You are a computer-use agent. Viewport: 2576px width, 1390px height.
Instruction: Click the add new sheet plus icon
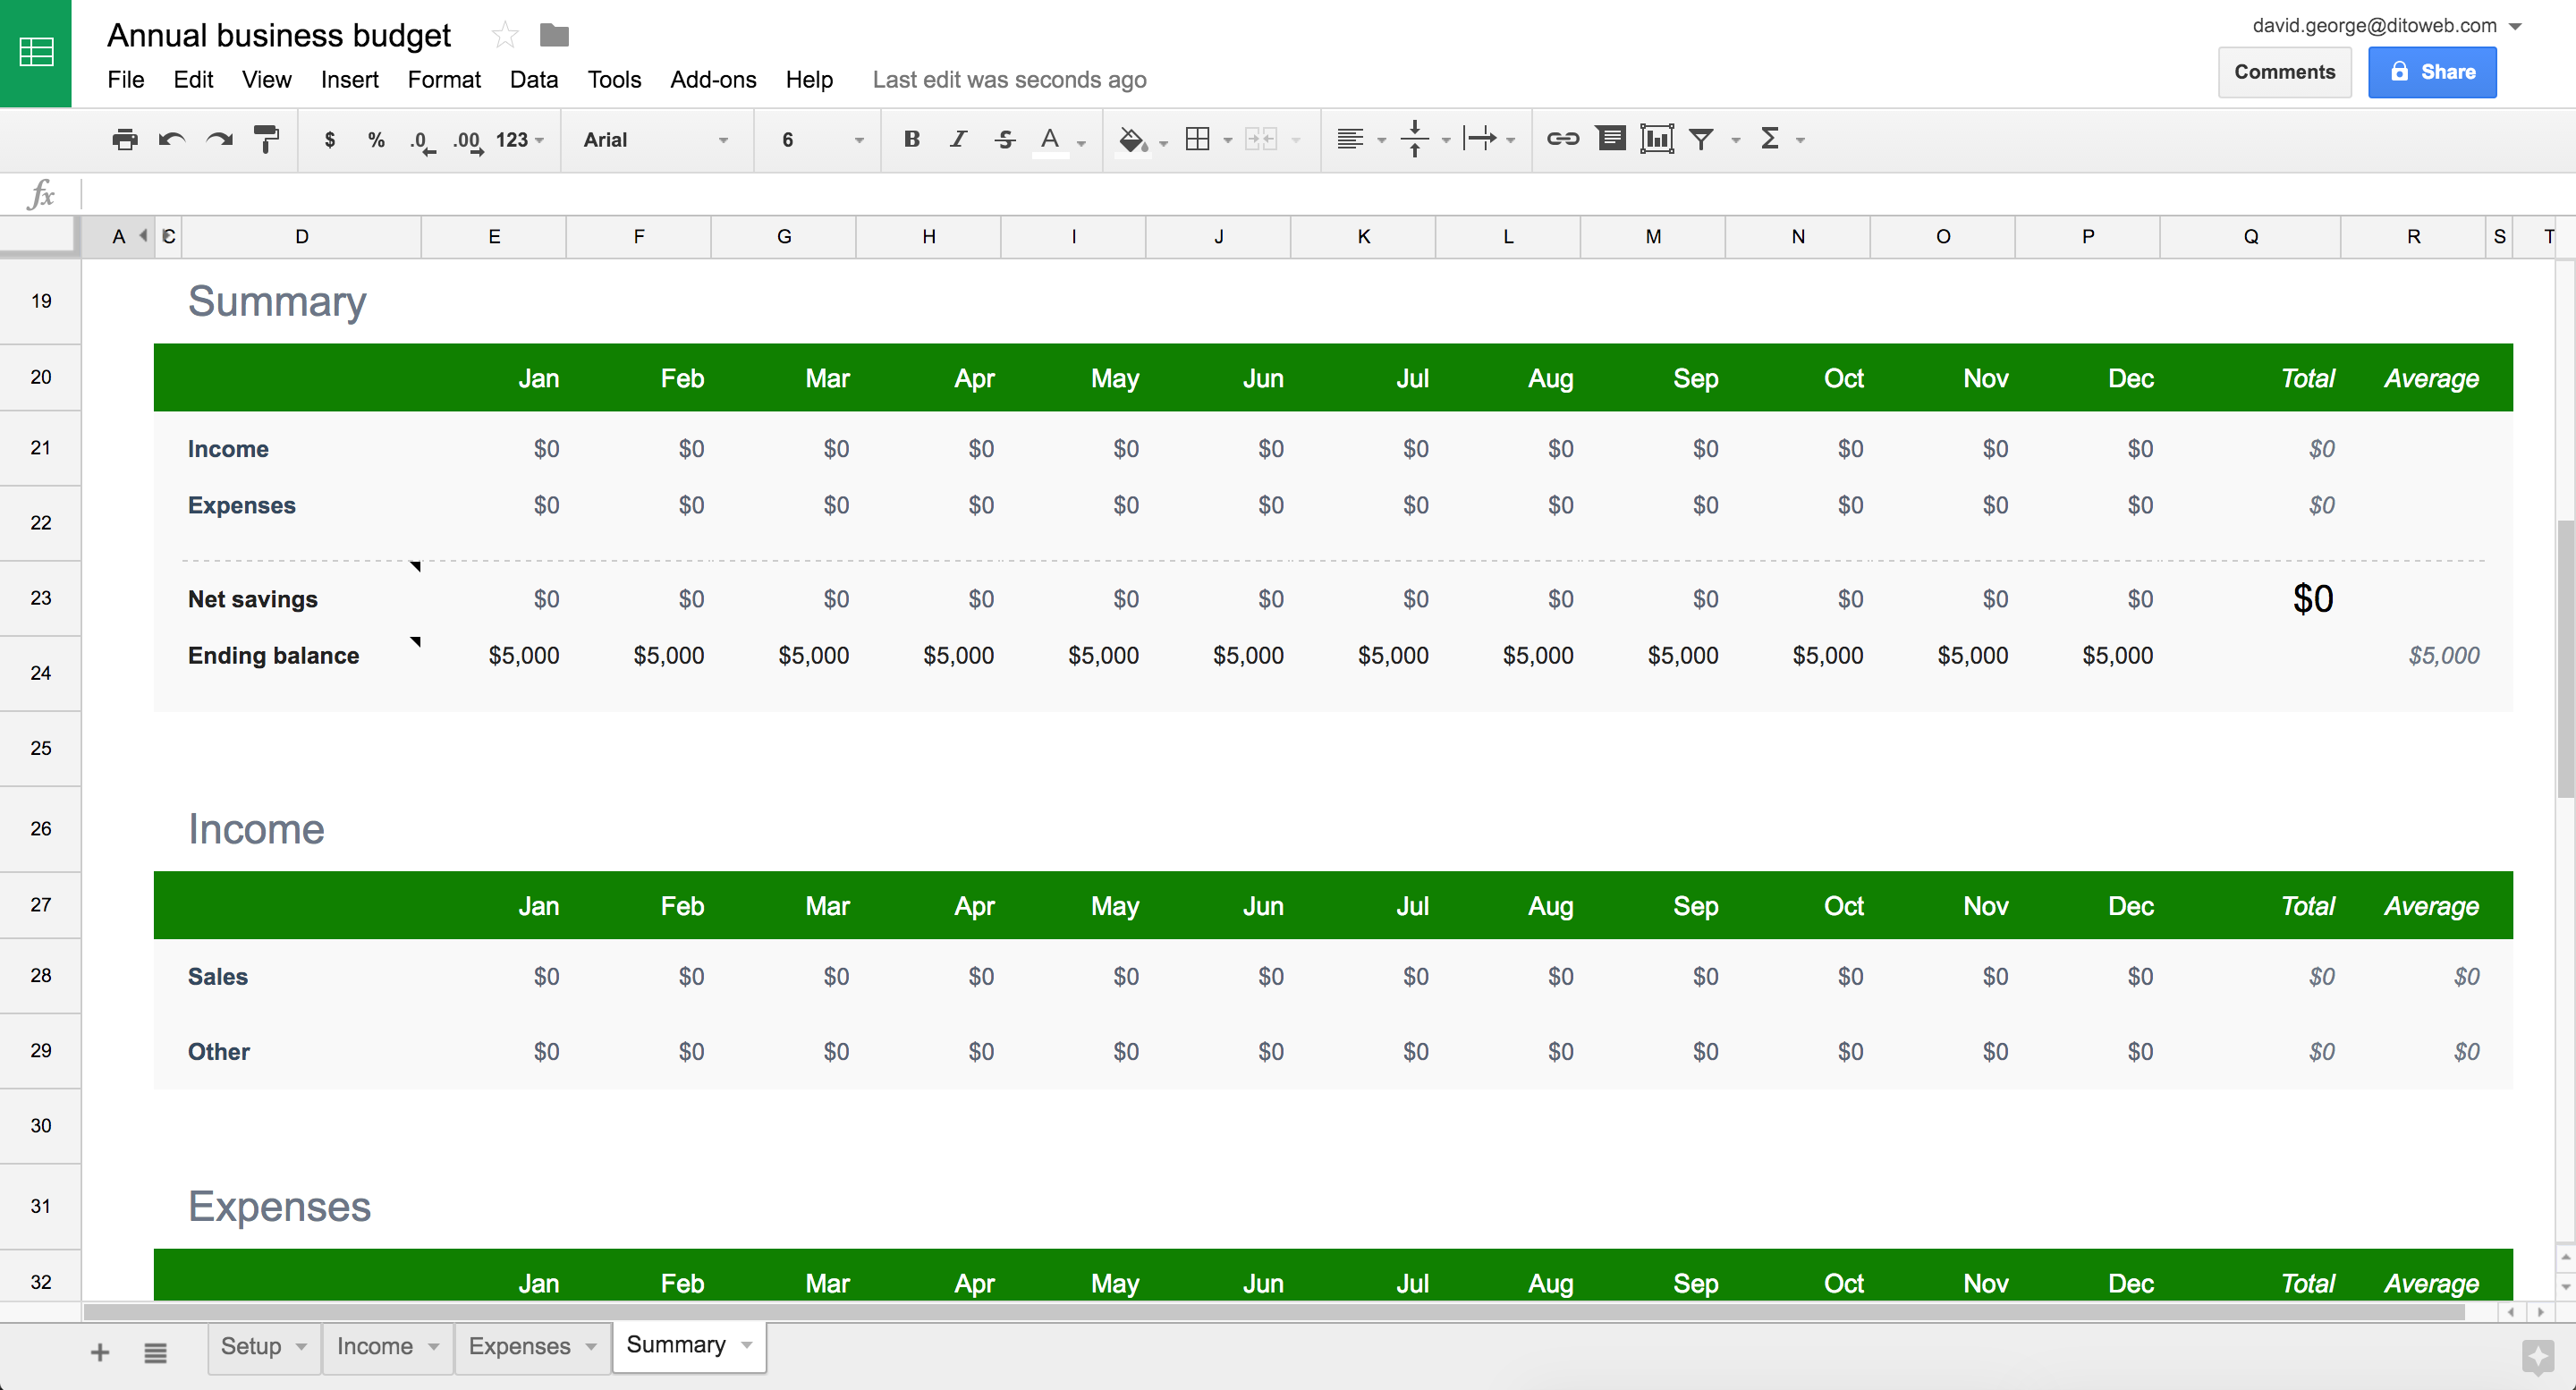pyautogui.click(x=99, y=1349)
